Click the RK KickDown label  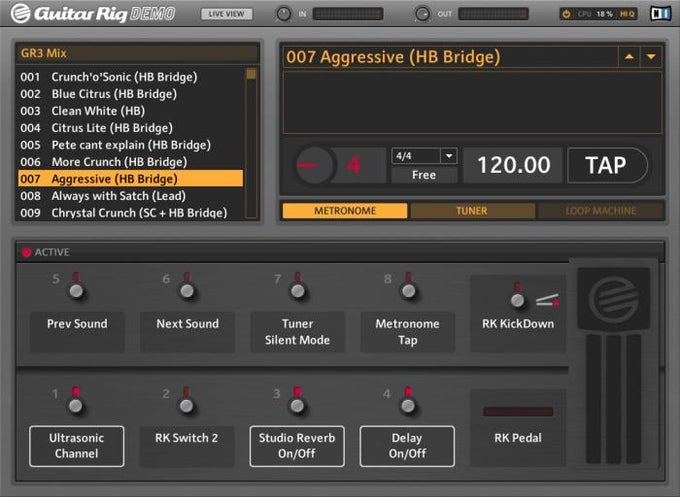coord(518,324)
